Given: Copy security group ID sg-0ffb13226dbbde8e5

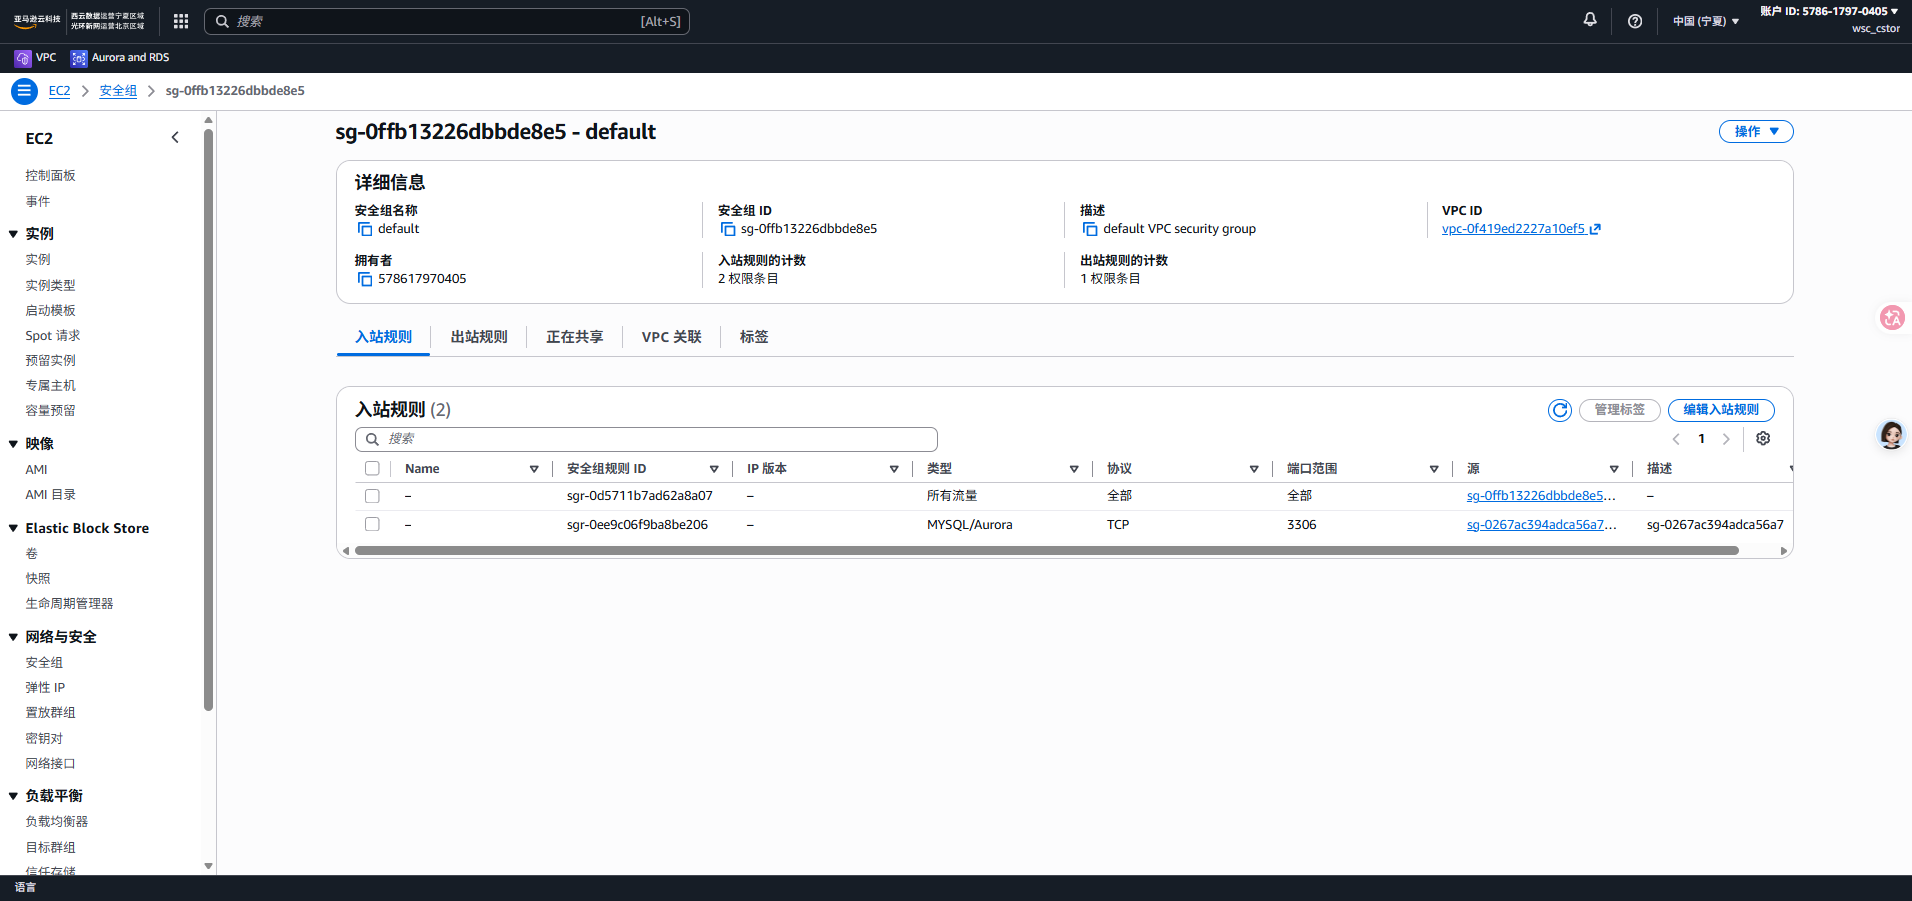Looking at the screenshot, I should 728,229.
